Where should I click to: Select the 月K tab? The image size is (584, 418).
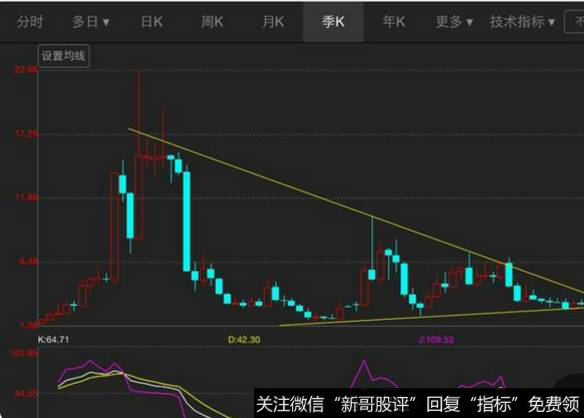click(273, 22)
